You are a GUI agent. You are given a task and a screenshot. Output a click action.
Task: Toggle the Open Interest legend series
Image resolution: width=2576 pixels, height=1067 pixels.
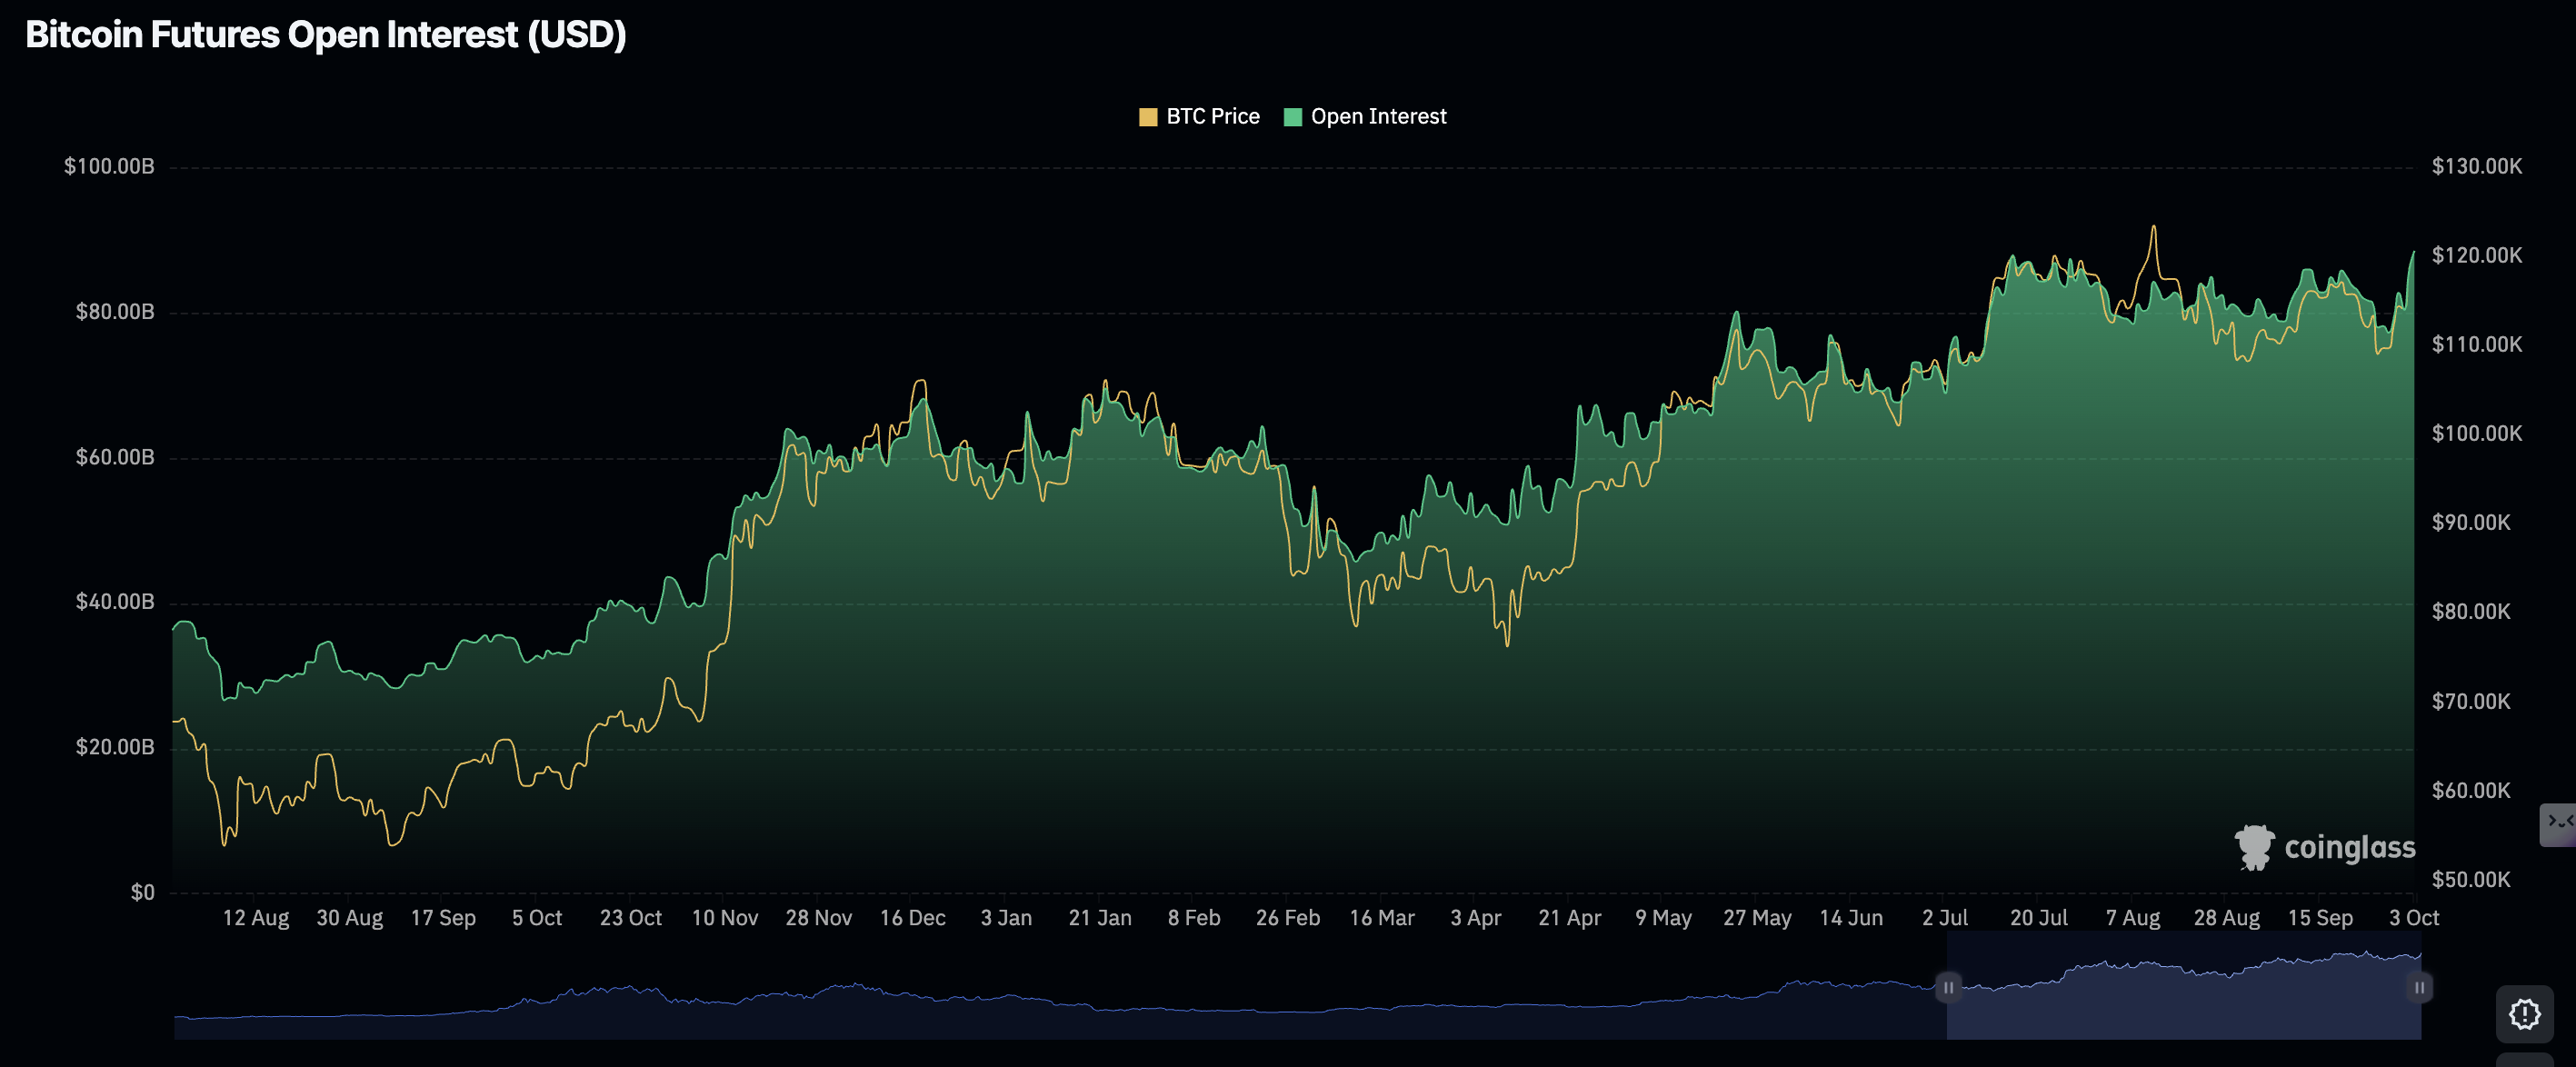(x=1377, y=116)
